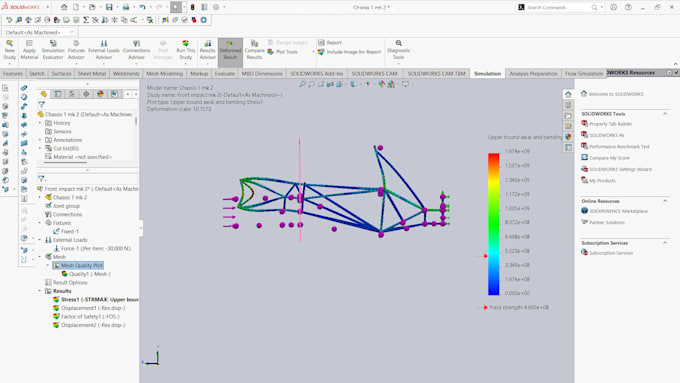Screen dimensions: 680x383
Task: Open the Flow Simulation tab
Action: coord(584,74)
